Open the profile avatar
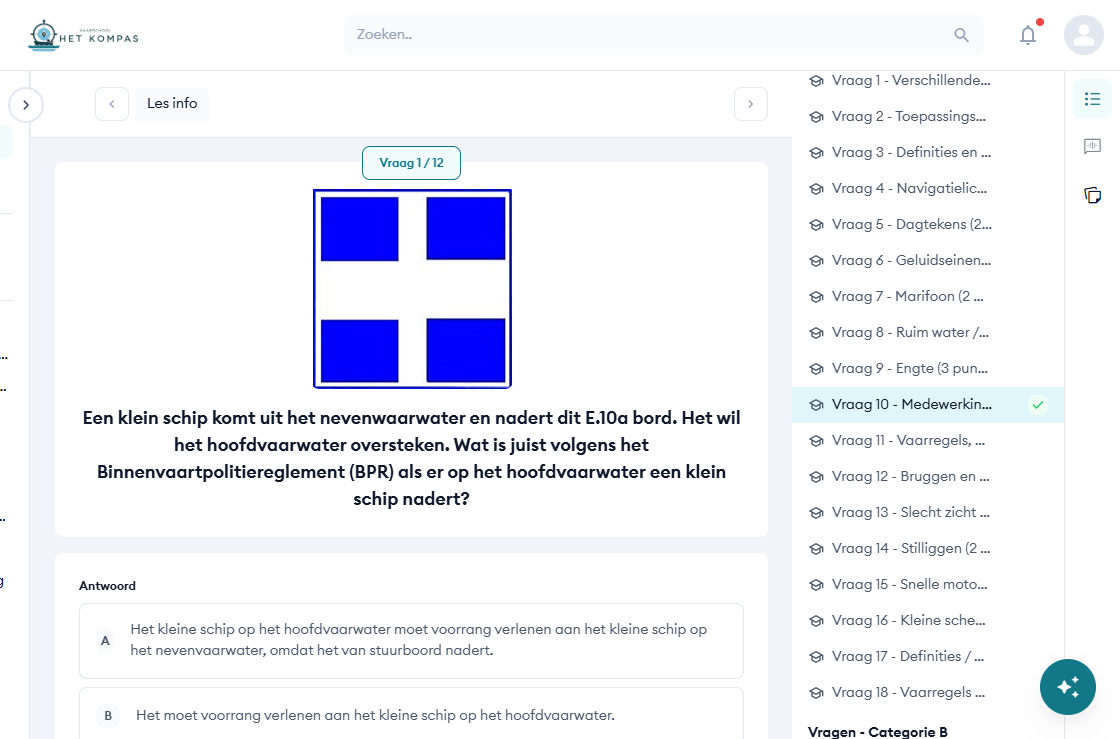Image resolution: width=1120 pixels, height=739 pixels. 1084,35
